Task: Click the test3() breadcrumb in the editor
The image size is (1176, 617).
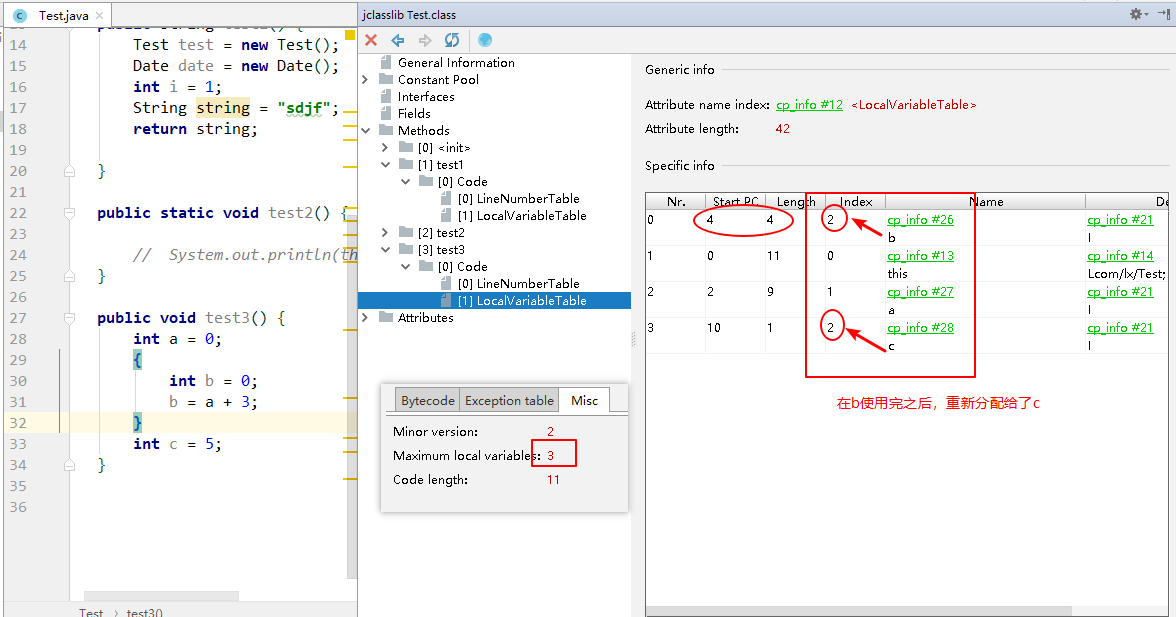Action: click(x=145, y=613)
